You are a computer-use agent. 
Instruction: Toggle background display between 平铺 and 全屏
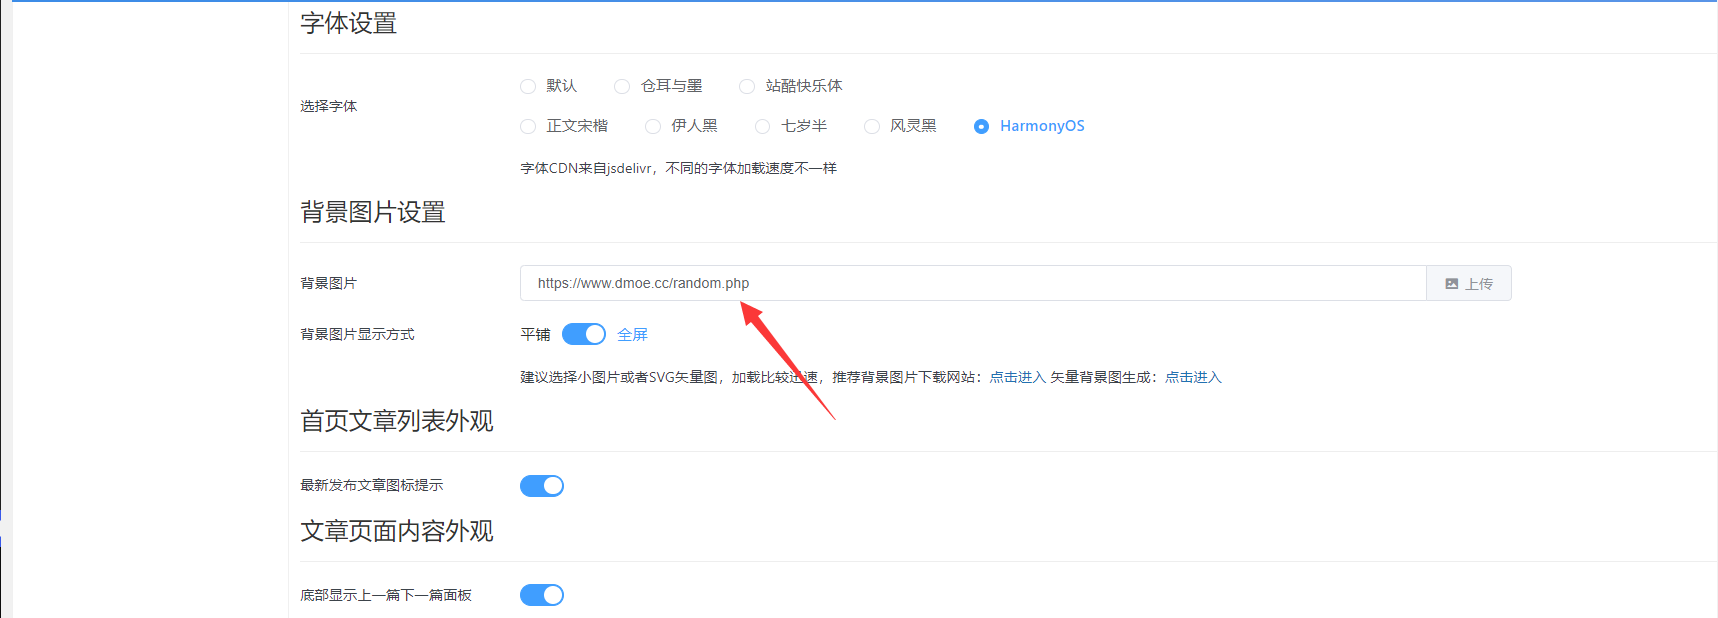point(584,334)
